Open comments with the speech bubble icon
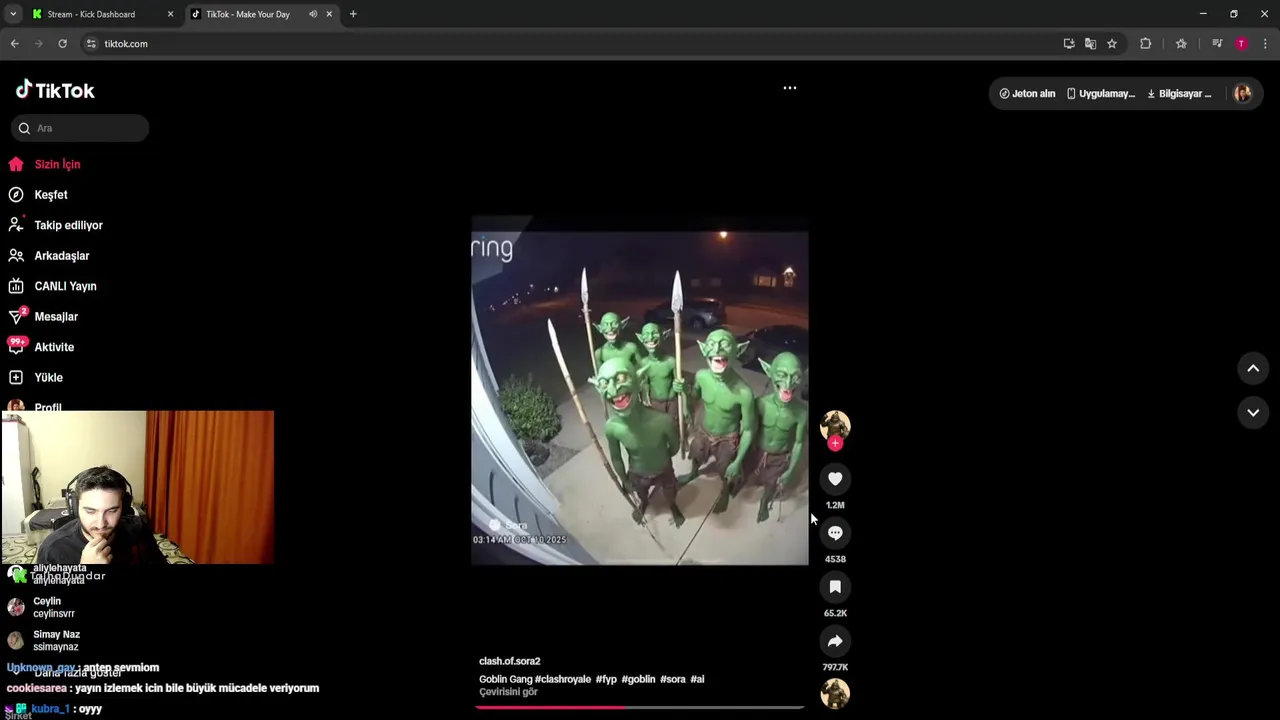Image resolution: width=1280 pixels, height=720 pixels. pyautogui.click(x=835, y=533)
